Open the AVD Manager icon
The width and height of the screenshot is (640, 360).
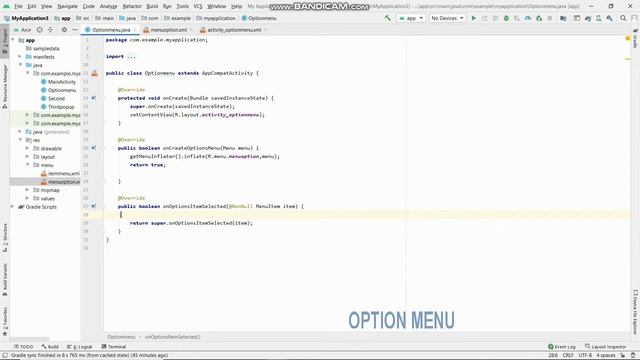(598, 18)
